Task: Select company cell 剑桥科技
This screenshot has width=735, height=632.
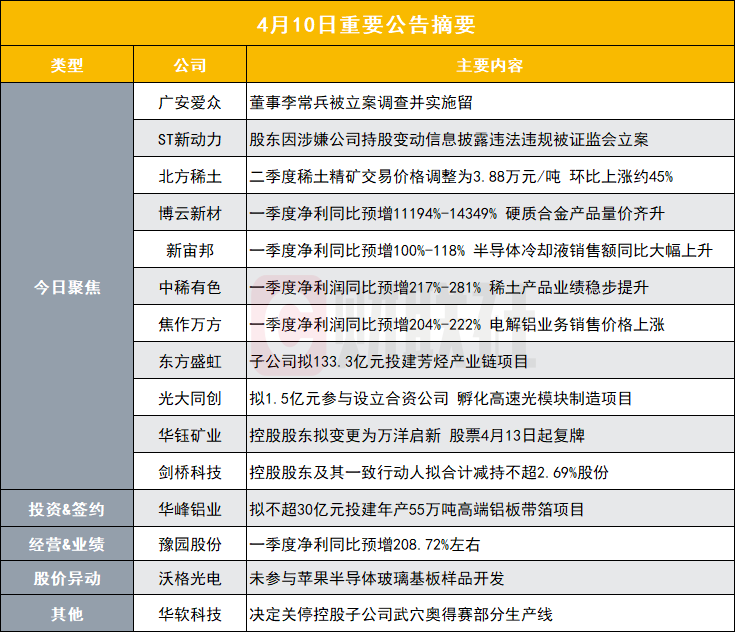Action: [x=190, y=472]
